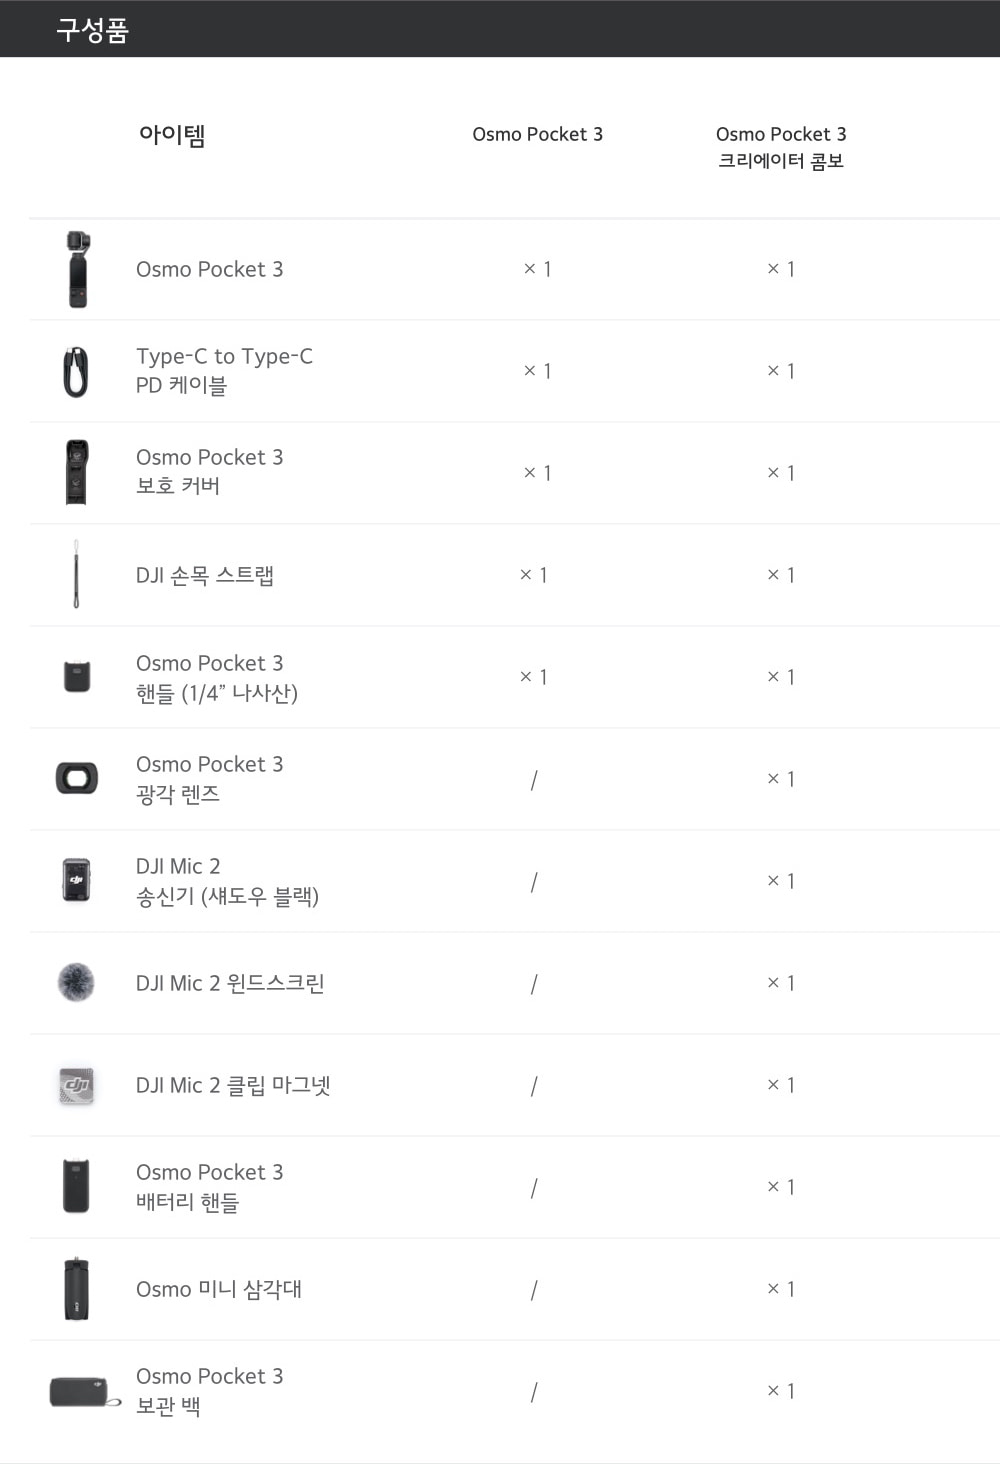Select the 크리에이터 콤보 column header
The width and height of the screenshot is (1000, 1464).
click(780, 147)
